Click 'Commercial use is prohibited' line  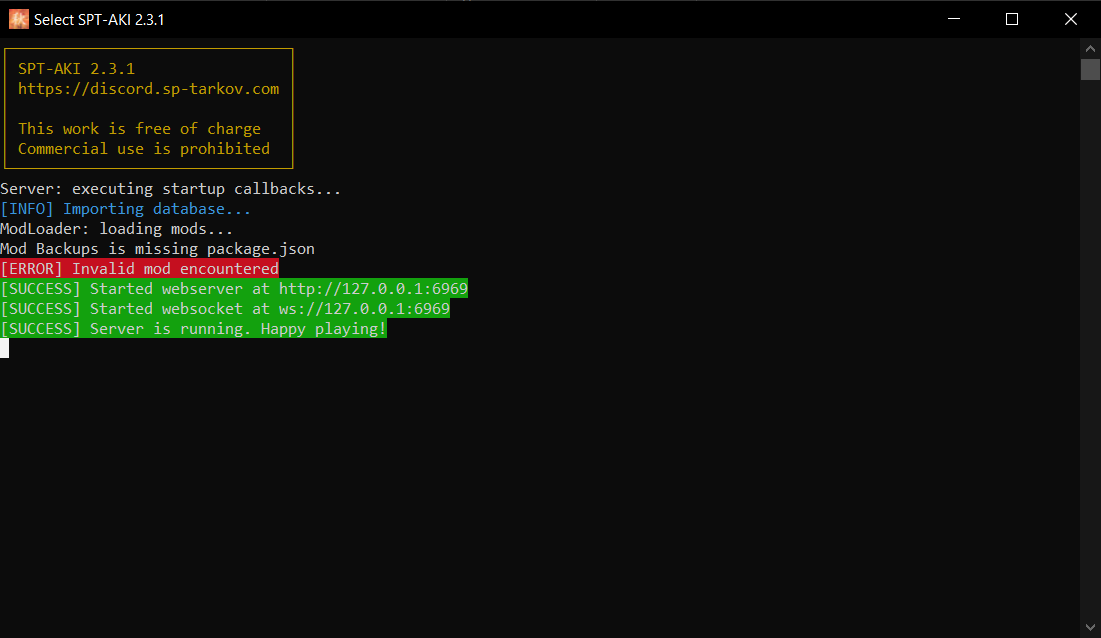coord(144,149)
